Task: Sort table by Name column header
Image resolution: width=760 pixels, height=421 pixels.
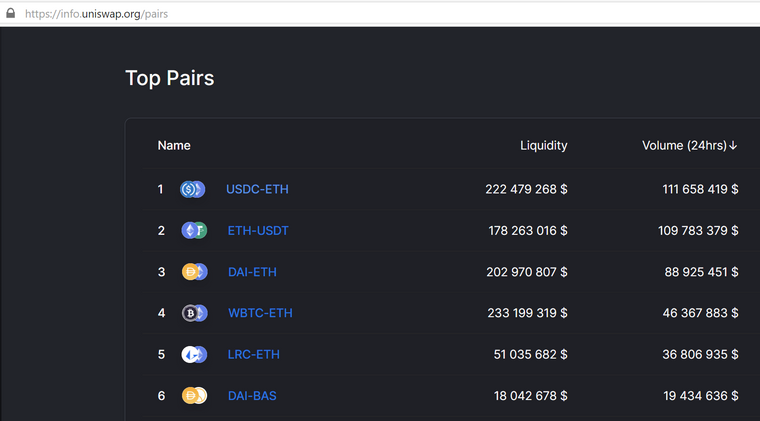Action: tap(174, 145)
